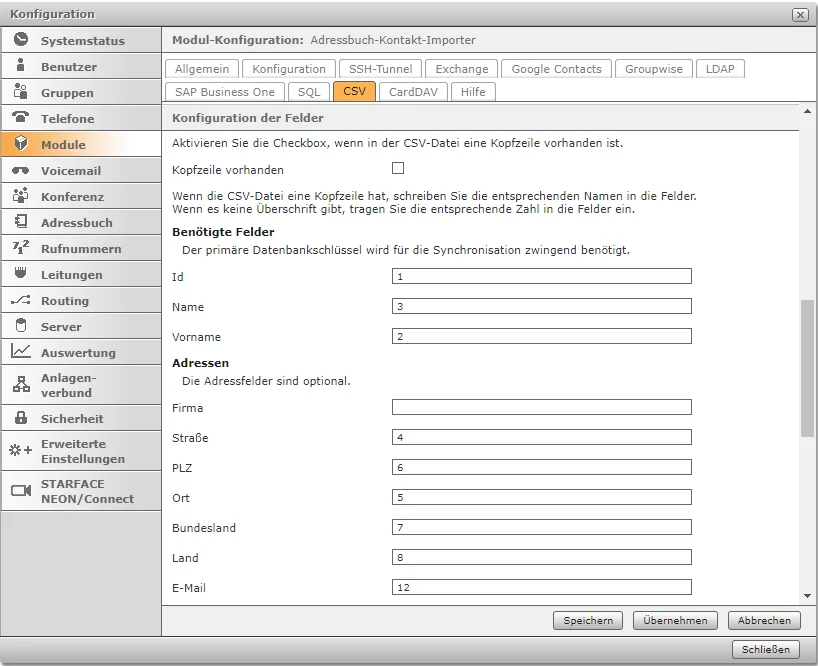Click the STARFACE NEON/Connect camera icon
818x666 pixels.
pyautogui.click(x=21, y=491)
